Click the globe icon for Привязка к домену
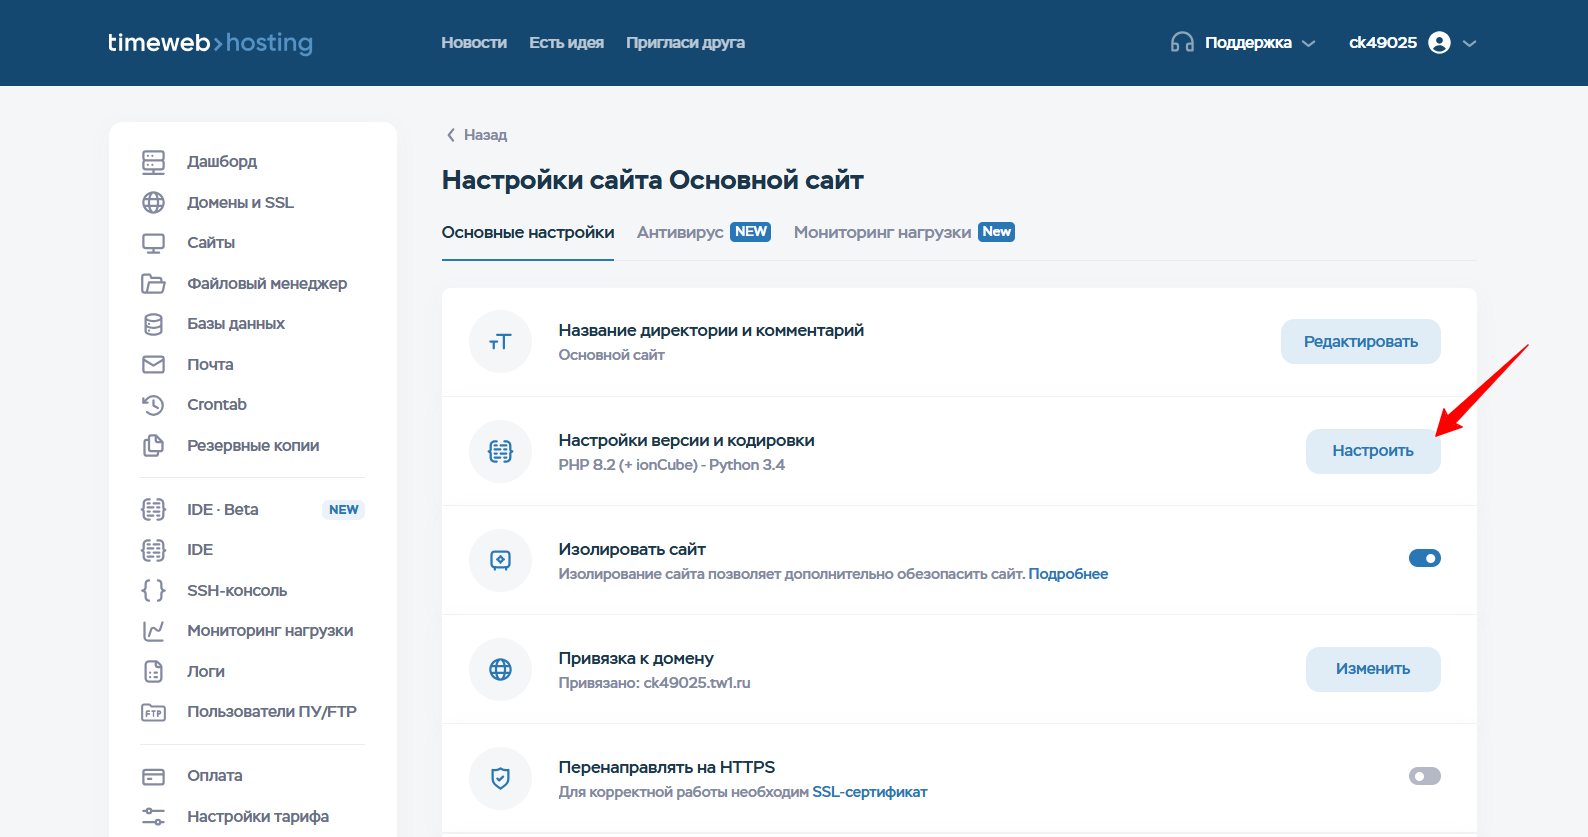The width and height of the screenshot is (1588, 837). [500, 669]
